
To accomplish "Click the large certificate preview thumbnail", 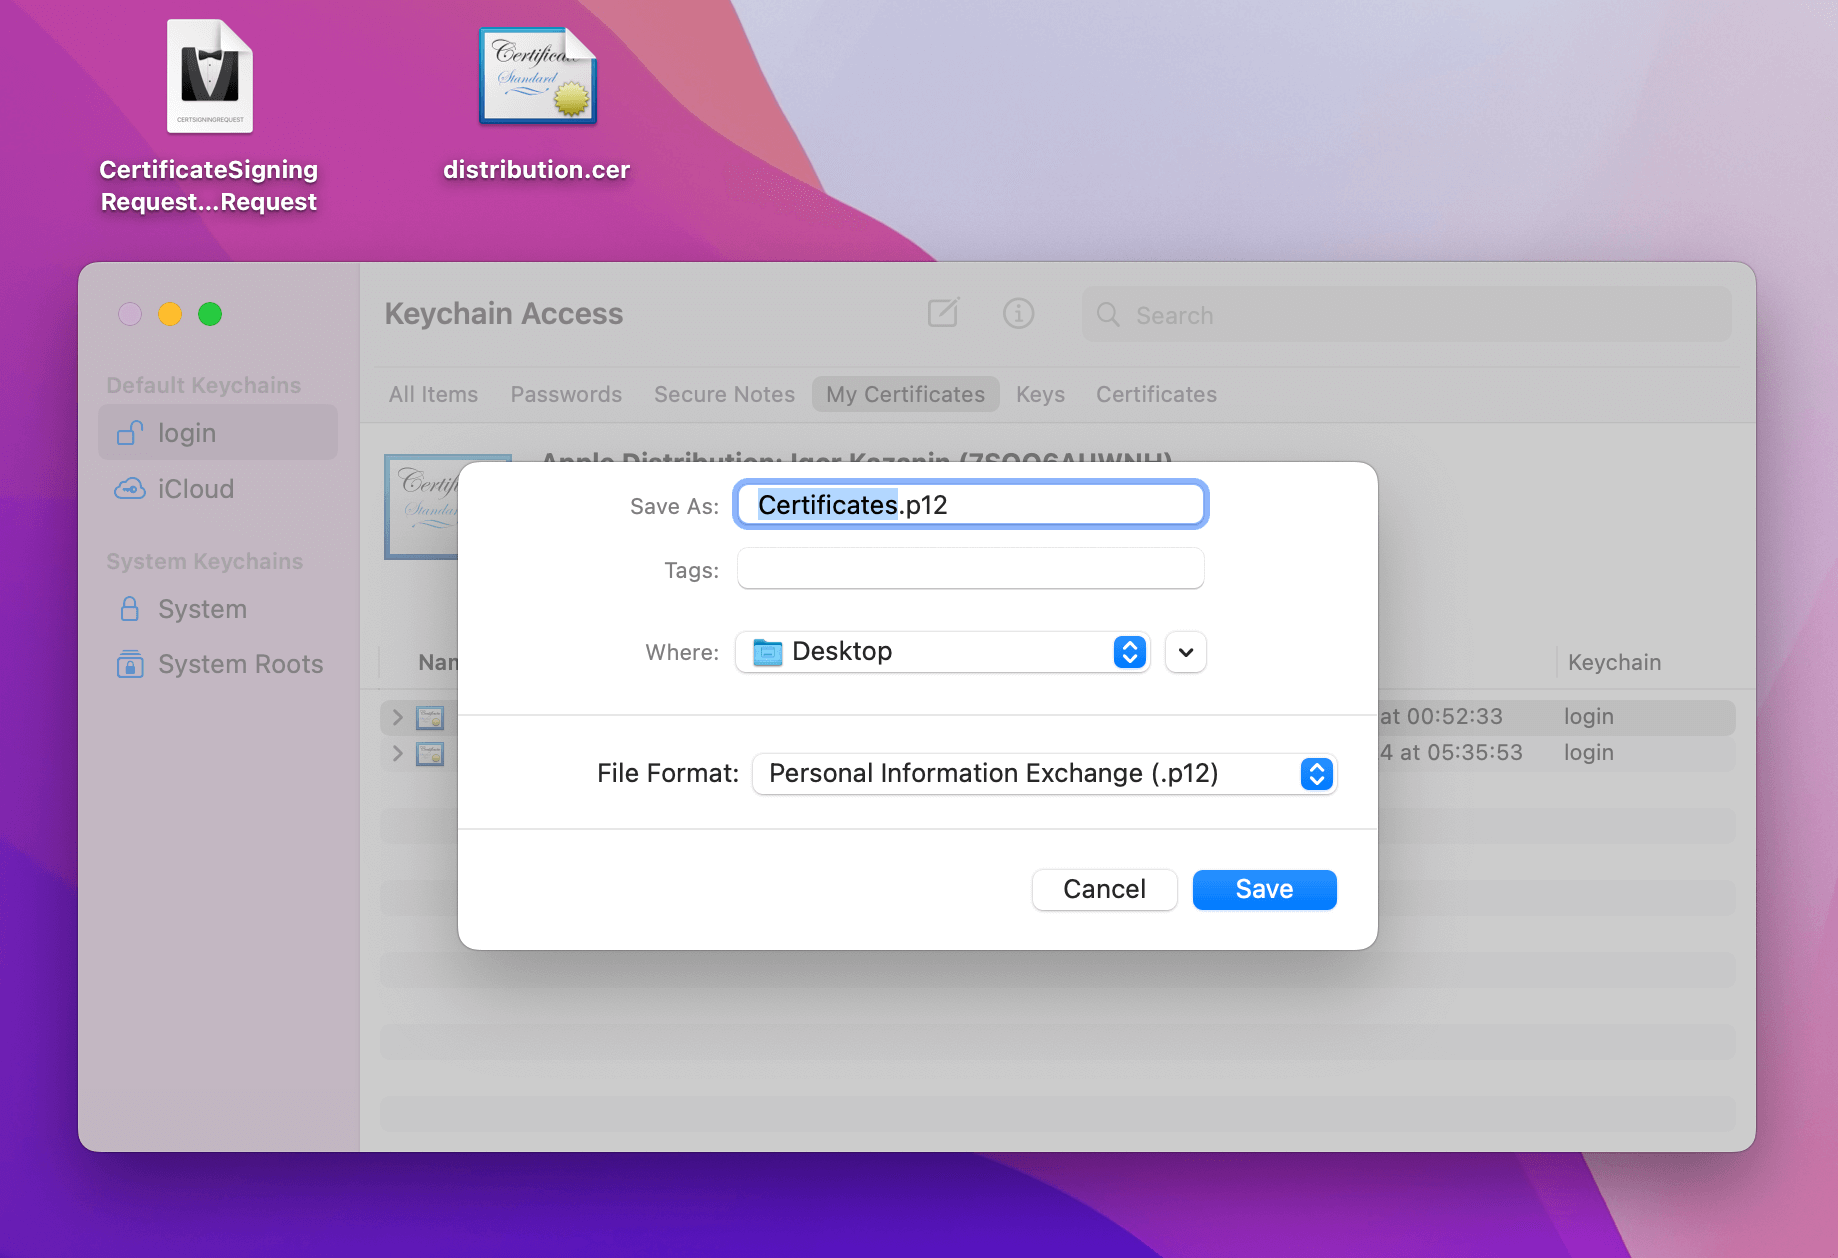I will point(422,506).
